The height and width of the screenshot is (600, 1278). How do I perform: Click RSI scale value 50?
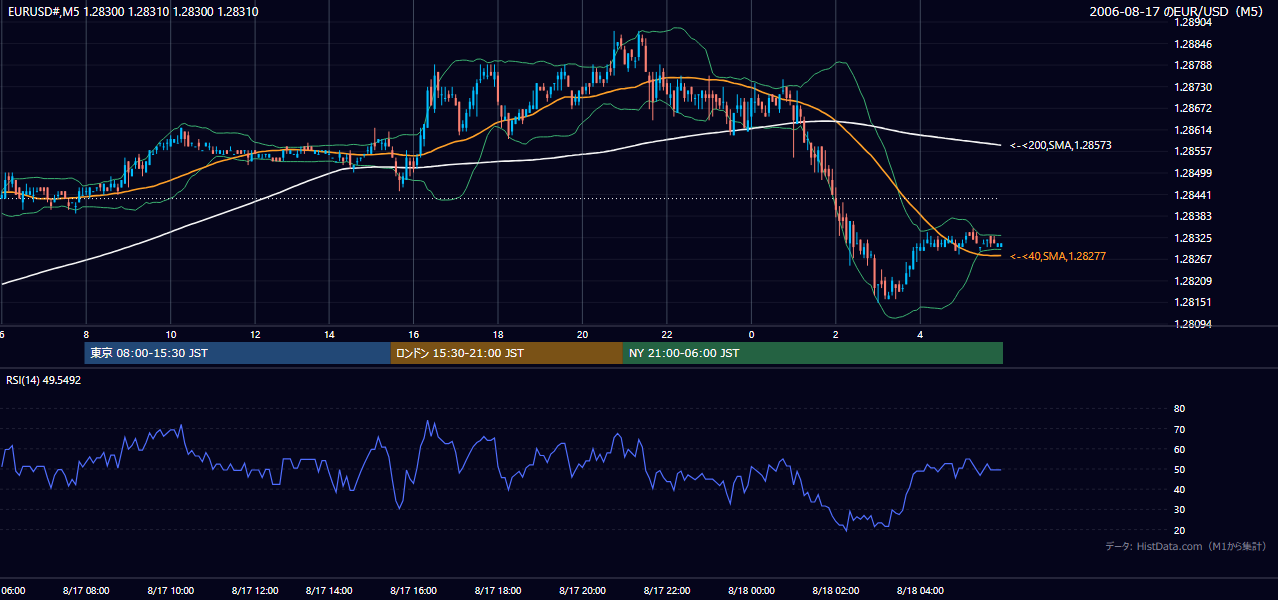click(1179, 469)
